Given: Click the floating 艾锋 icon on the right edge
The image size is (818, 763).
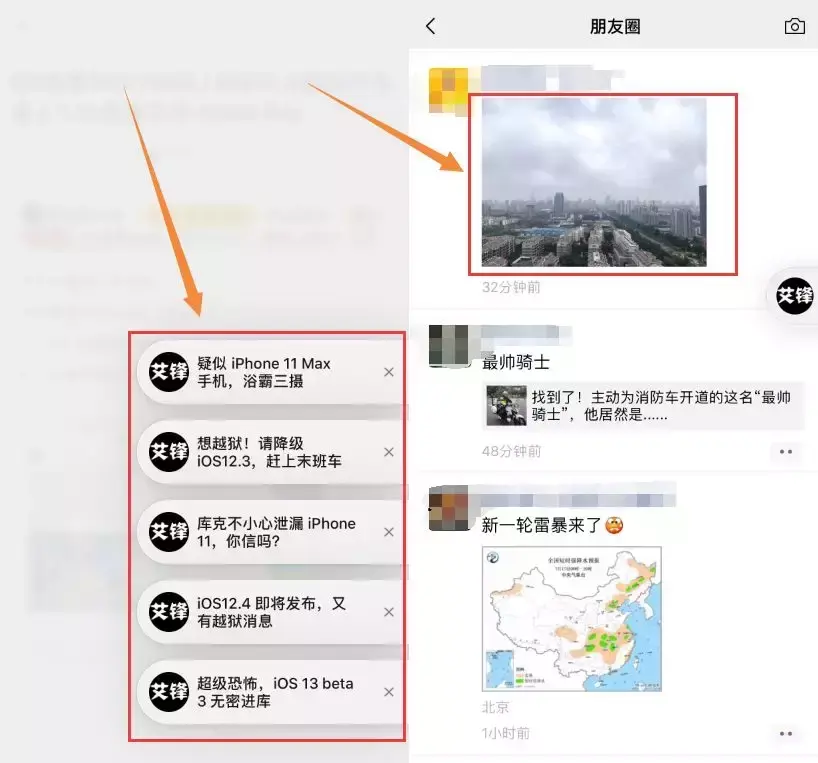Looking at the screenshot, I should 793,296.
